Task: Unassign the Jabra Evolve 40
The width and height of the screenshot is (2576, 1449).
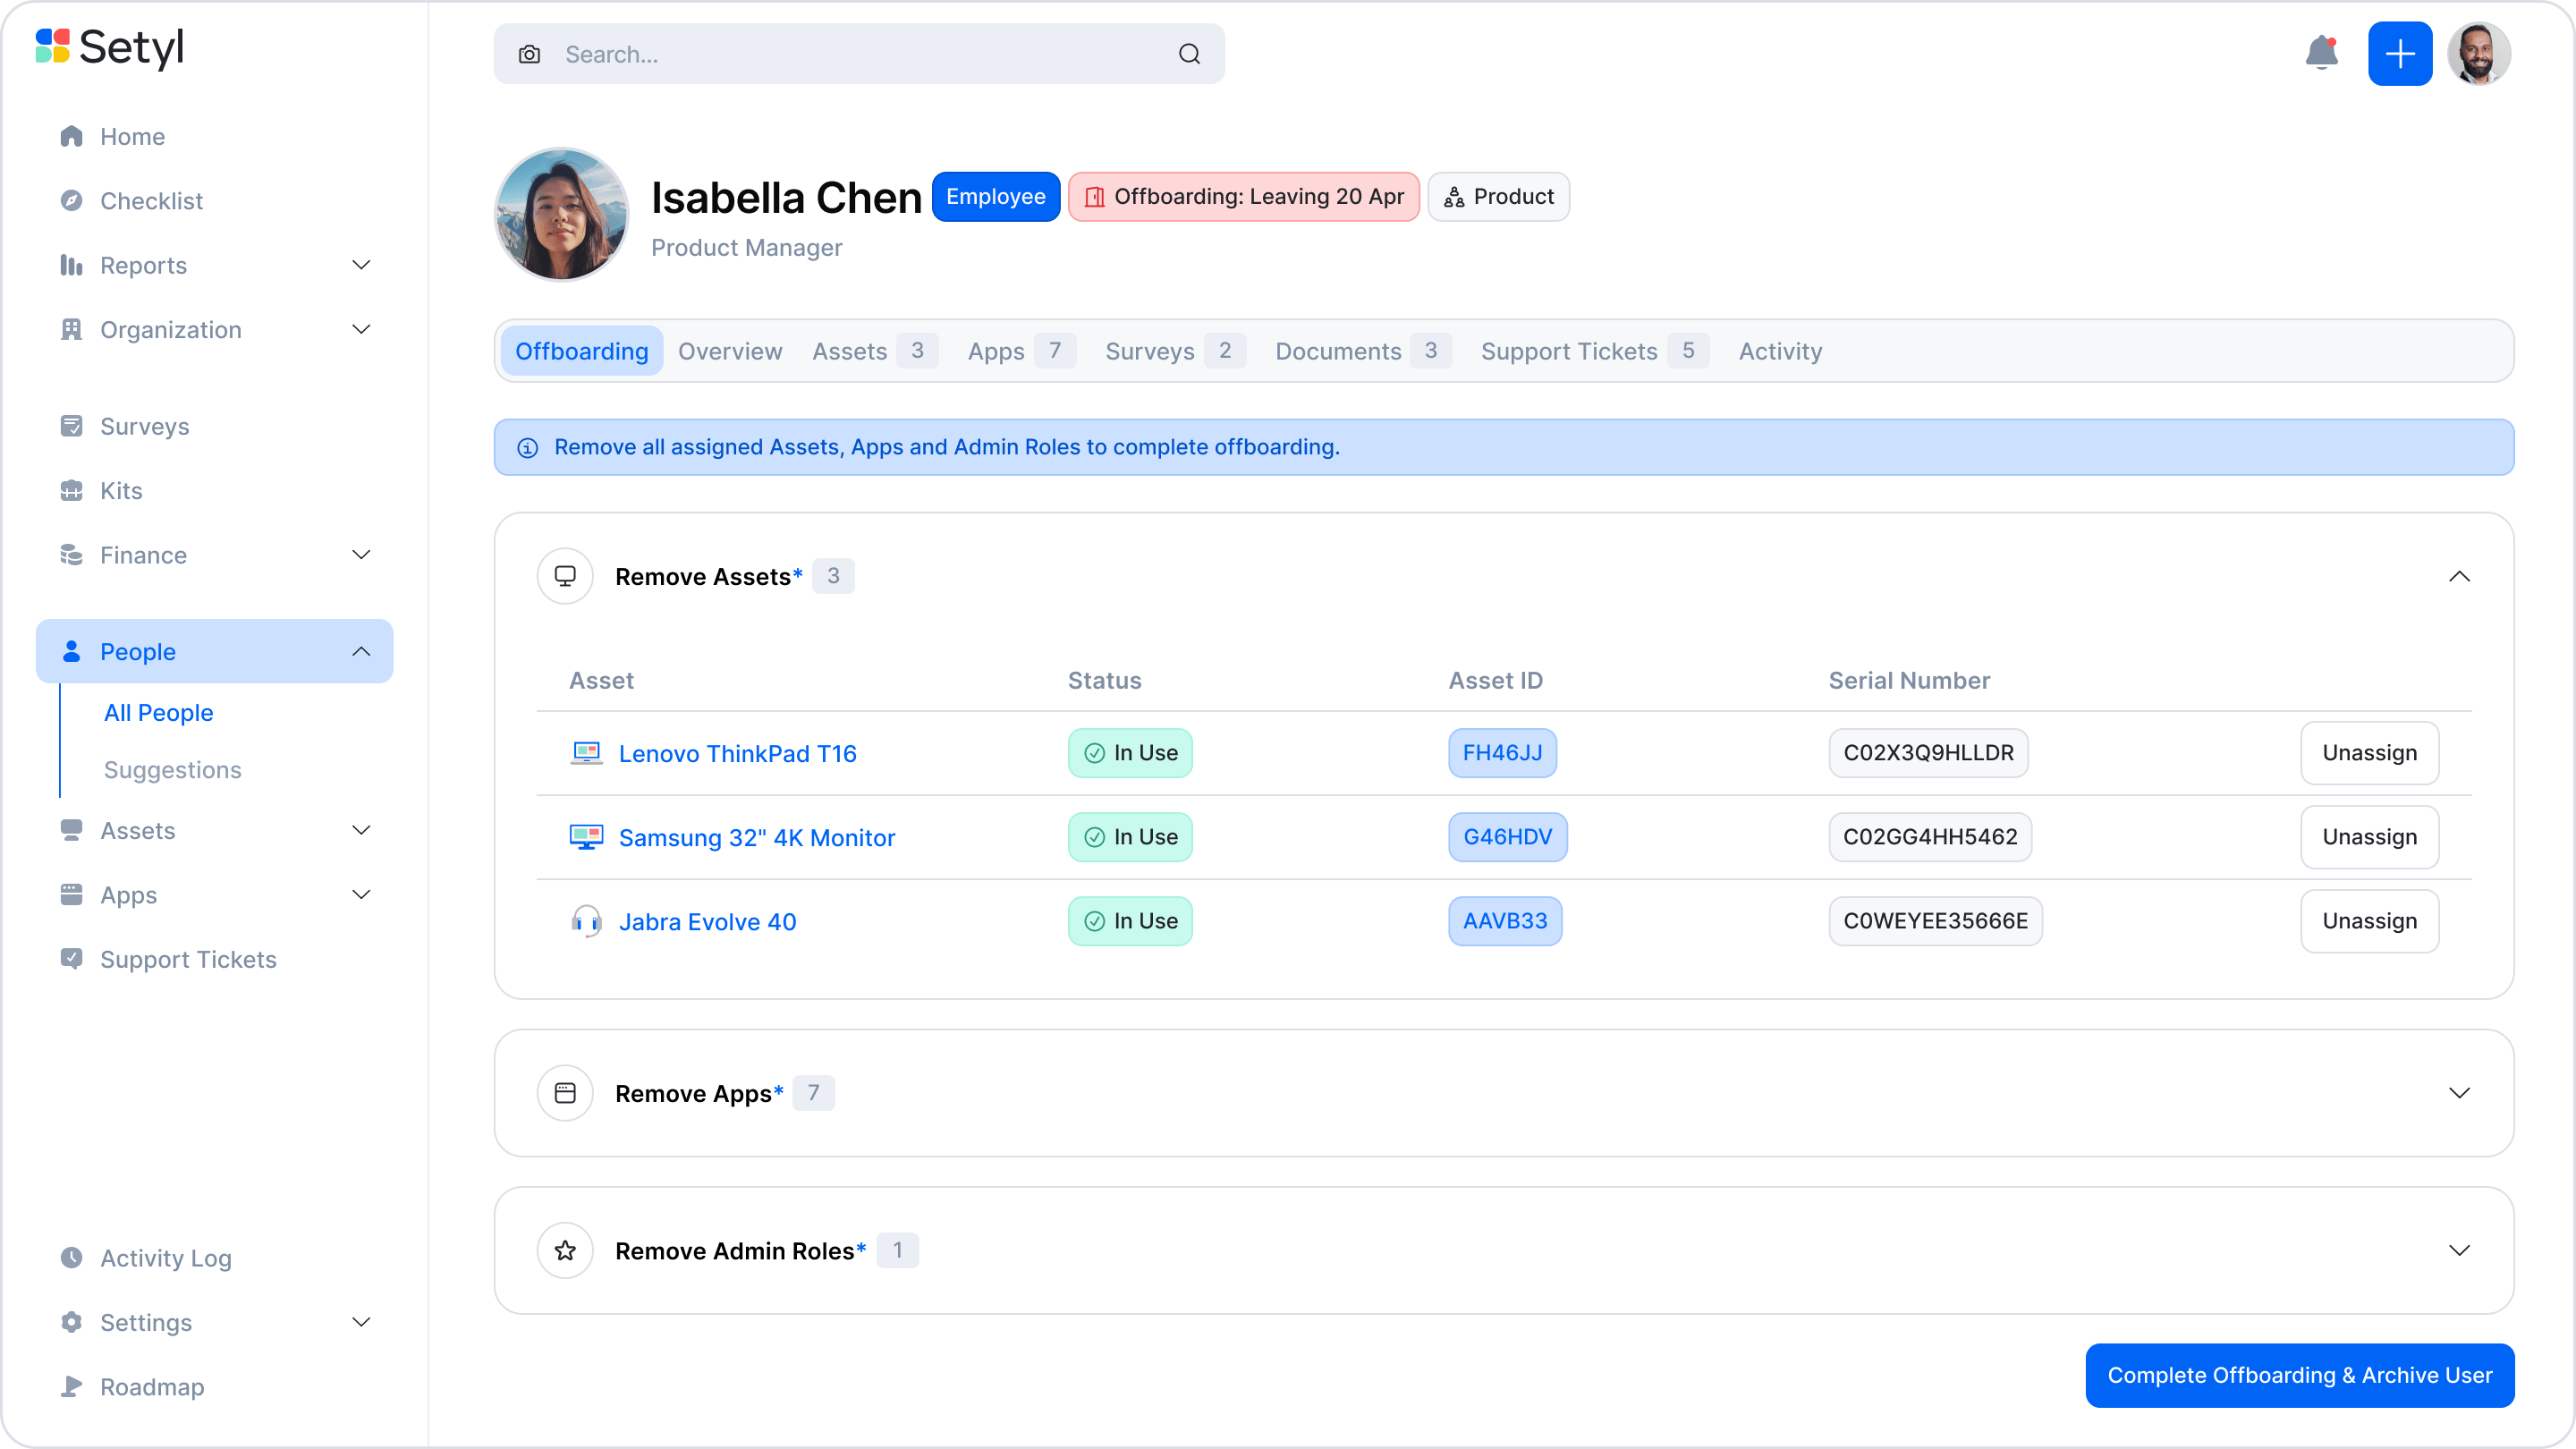Action: [x=2370, y=921]
